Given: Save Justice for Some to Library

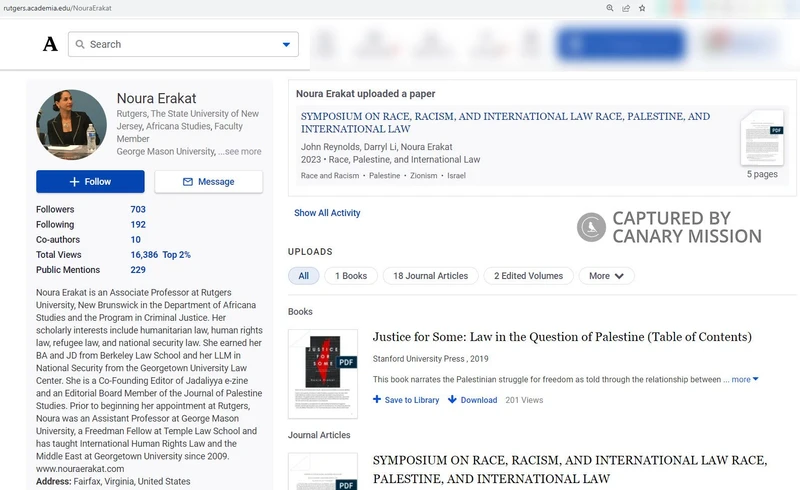Looking at the screenshot, I should (406, 400).
